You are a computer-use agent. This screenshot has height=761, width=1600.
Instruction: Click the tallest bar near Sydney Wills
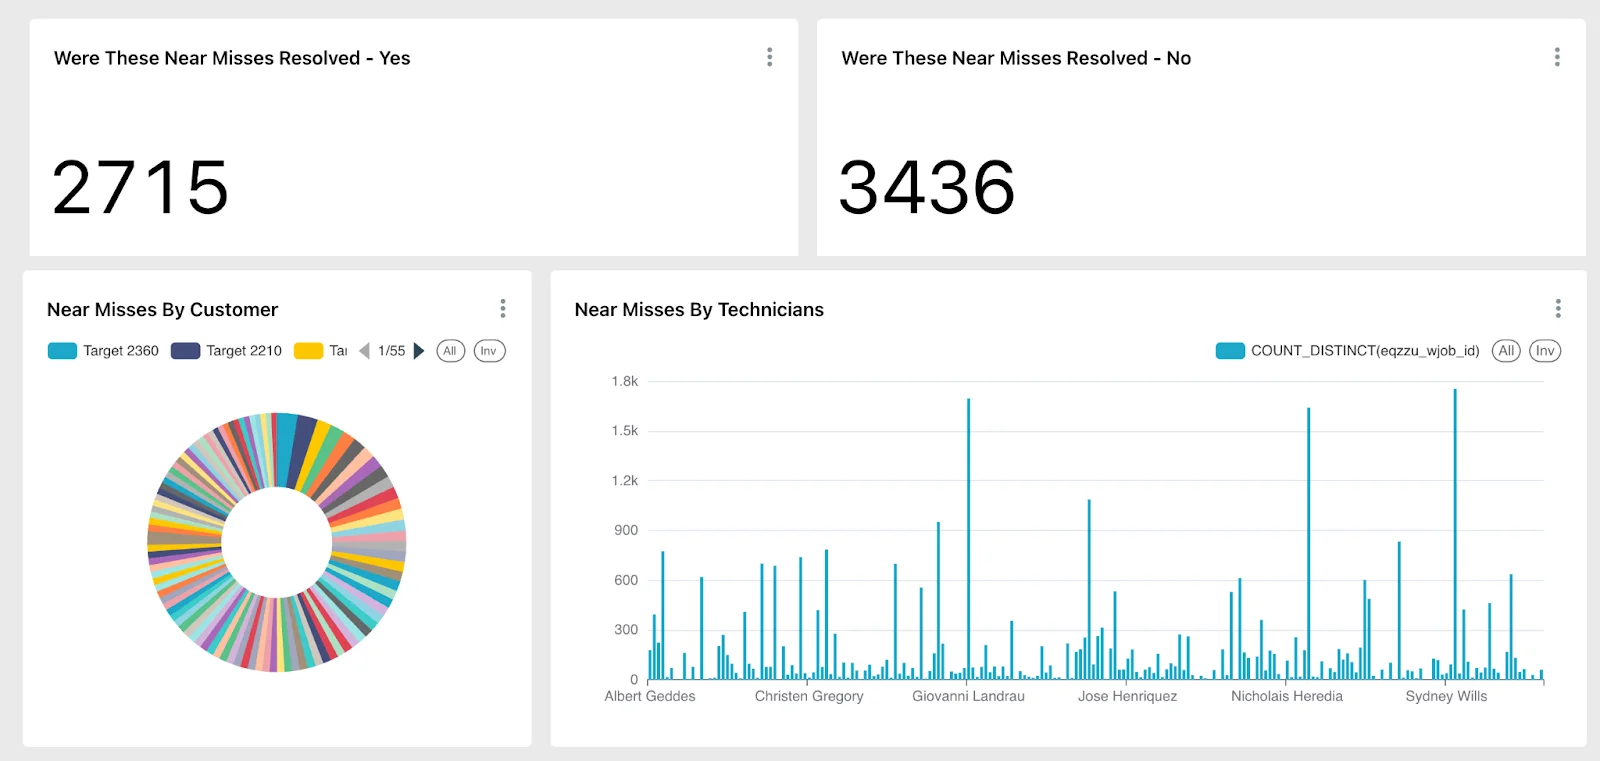[x=1455, y=530]
